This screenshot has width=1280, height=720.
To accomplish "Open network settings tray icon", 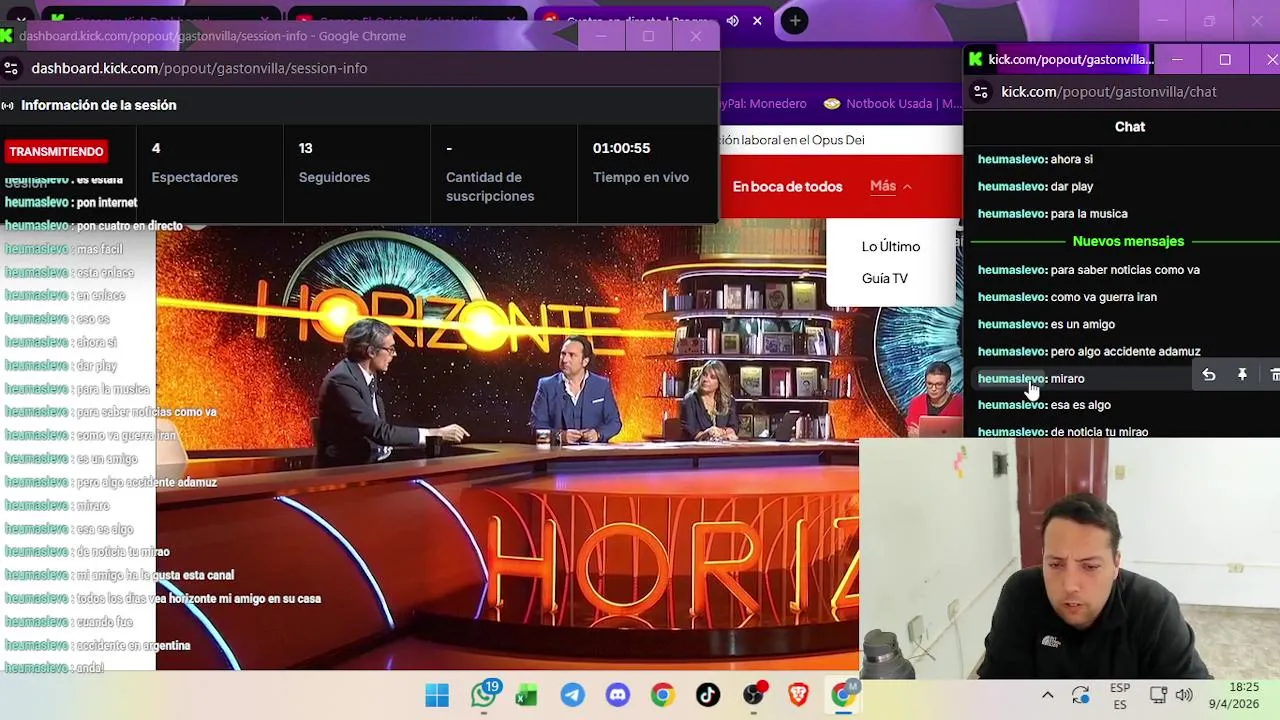I will [x=1158, y=695].
